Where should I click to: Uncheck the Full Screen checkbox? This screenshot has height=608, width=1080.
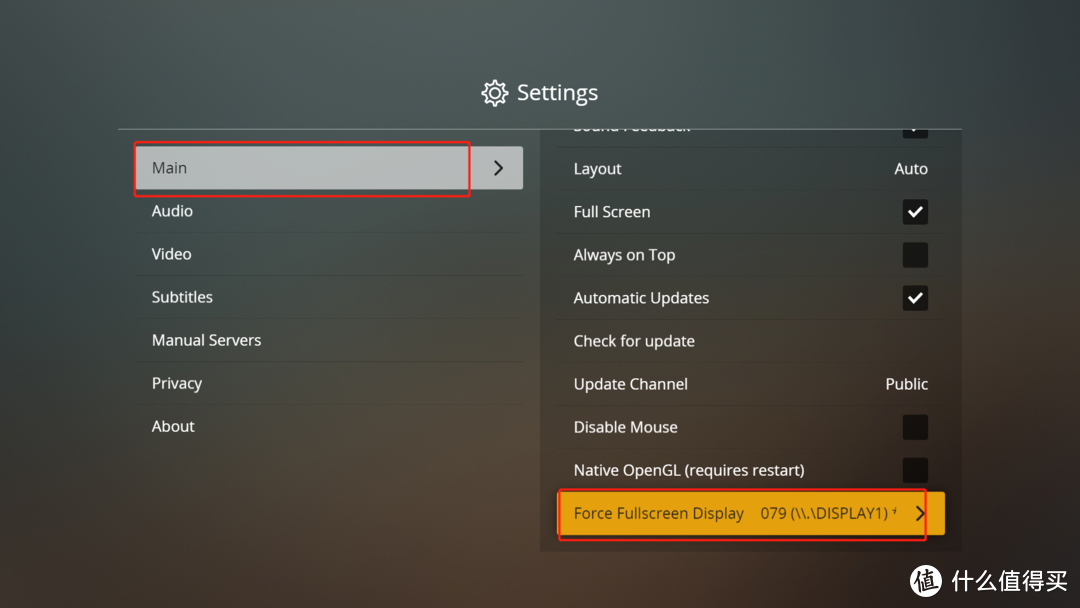pos(915,212)
